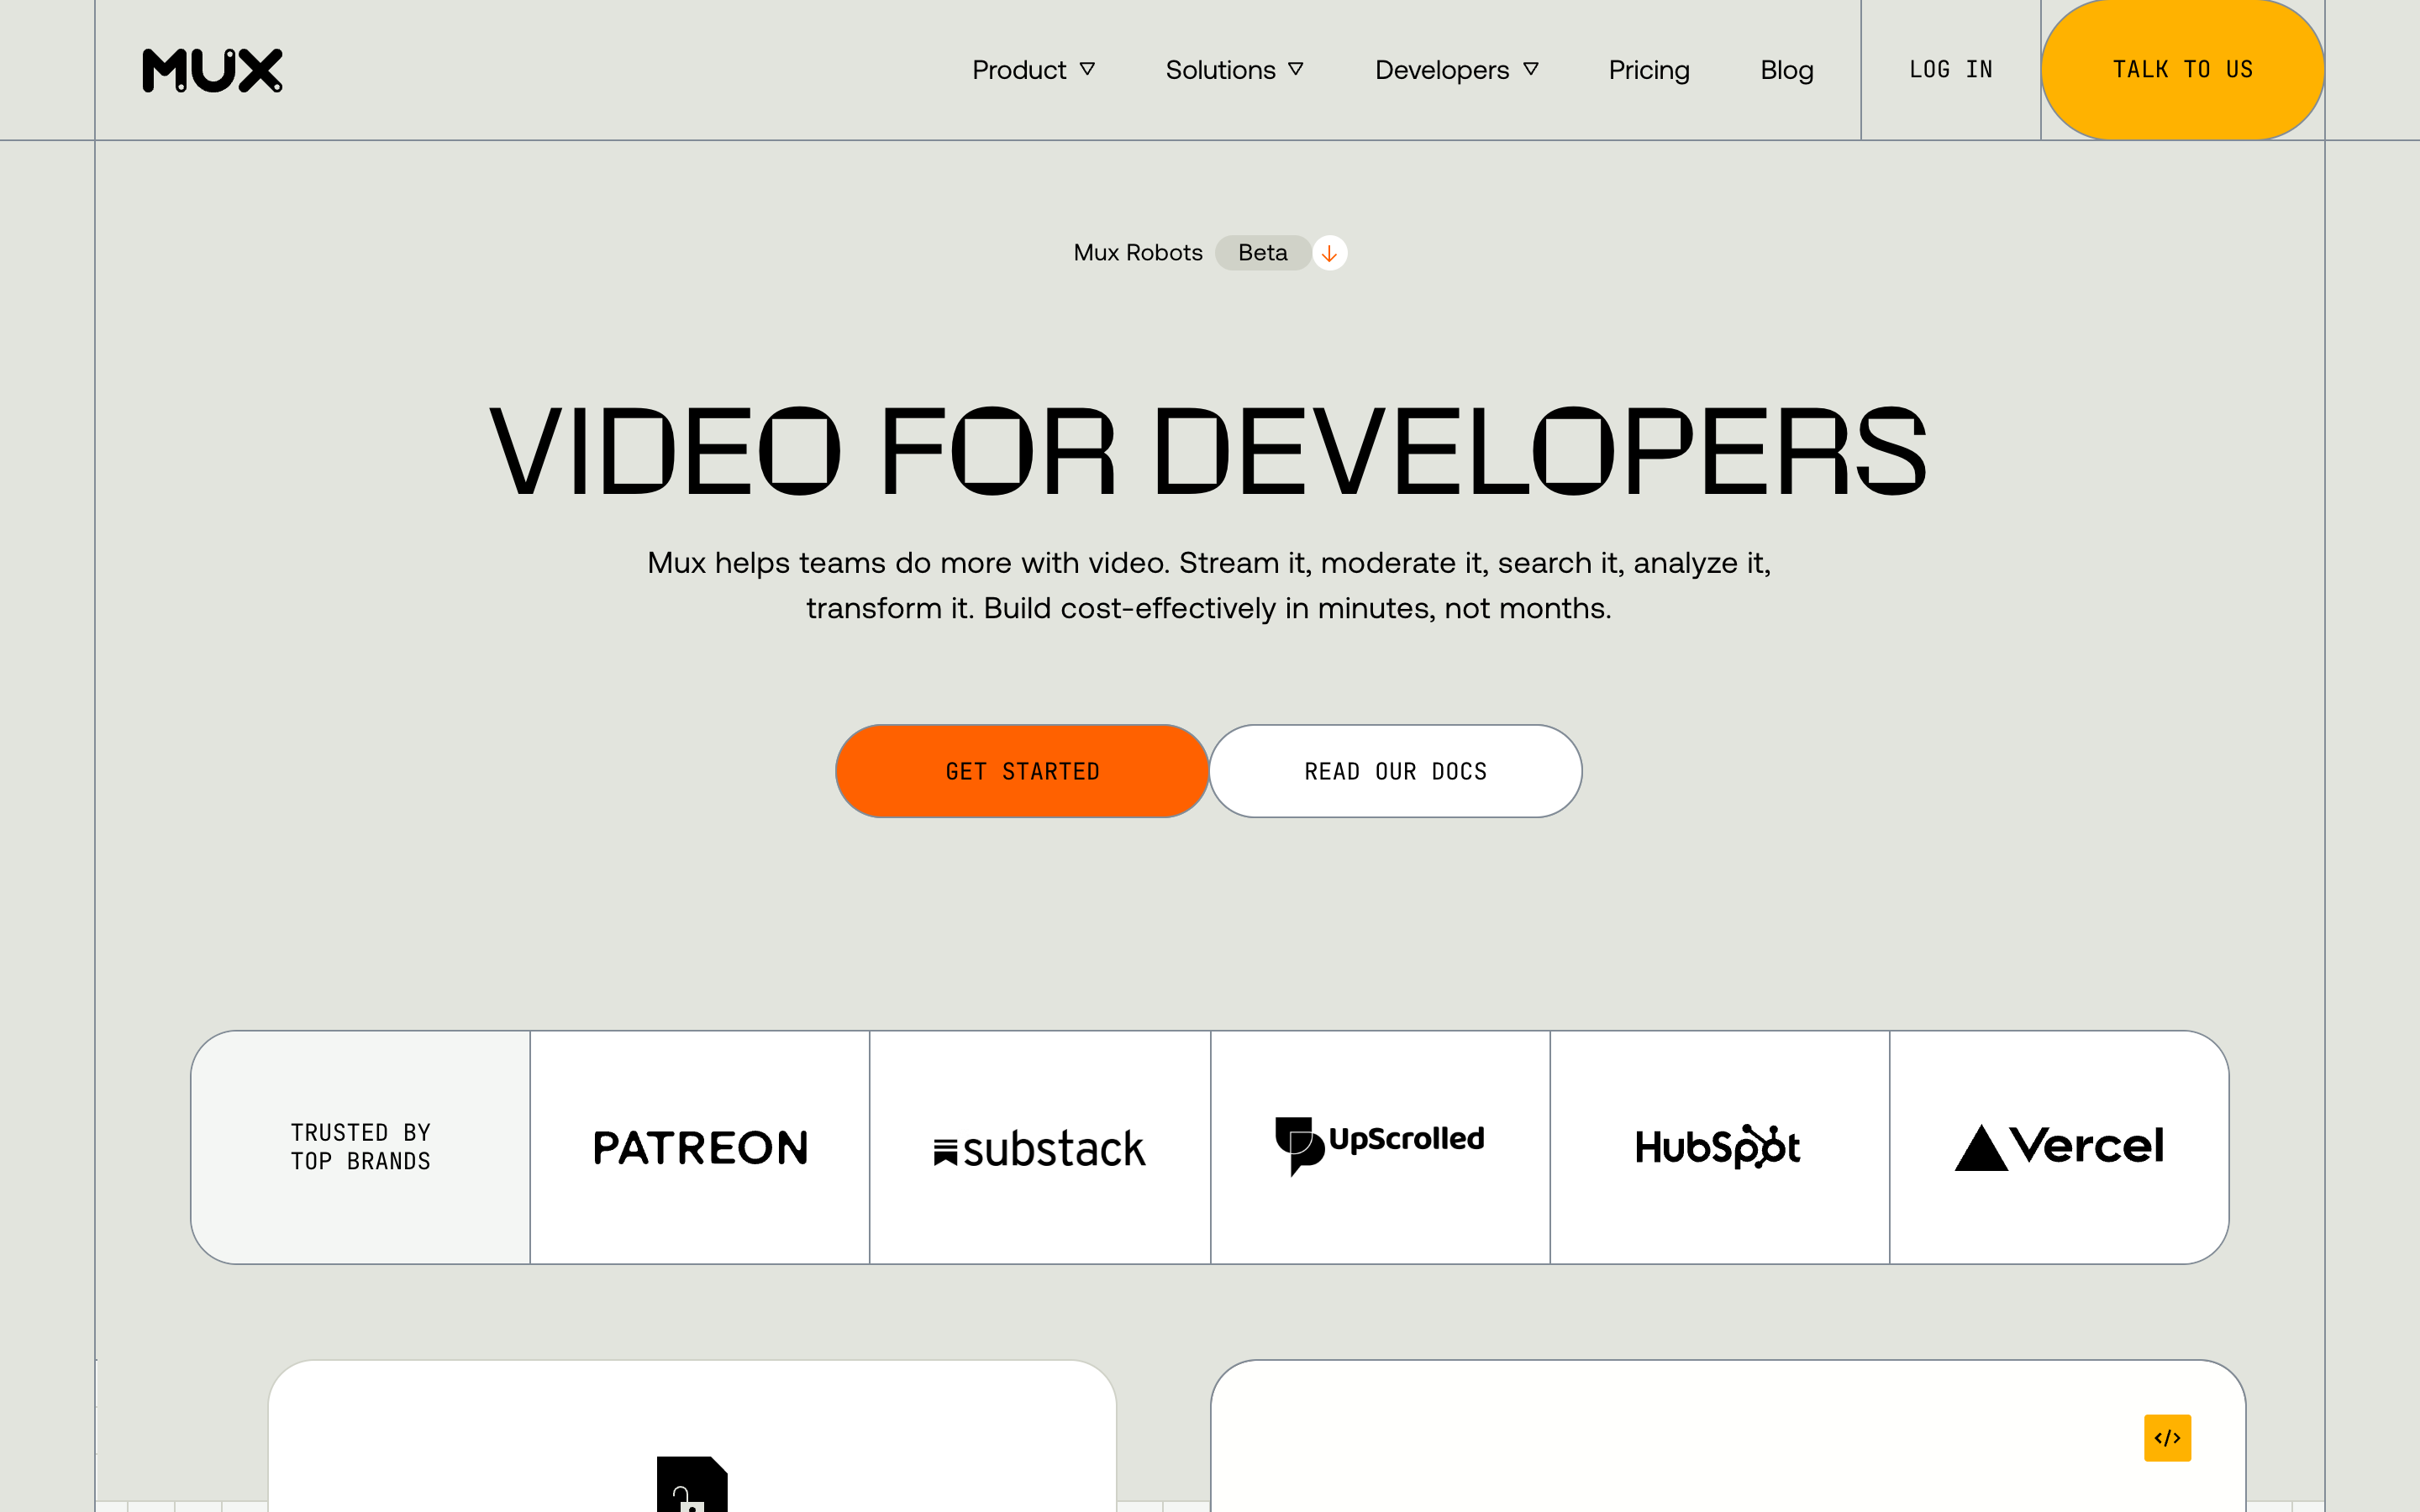
Task: Click the HubSpot logo
Action: tap(1718, 1147)
